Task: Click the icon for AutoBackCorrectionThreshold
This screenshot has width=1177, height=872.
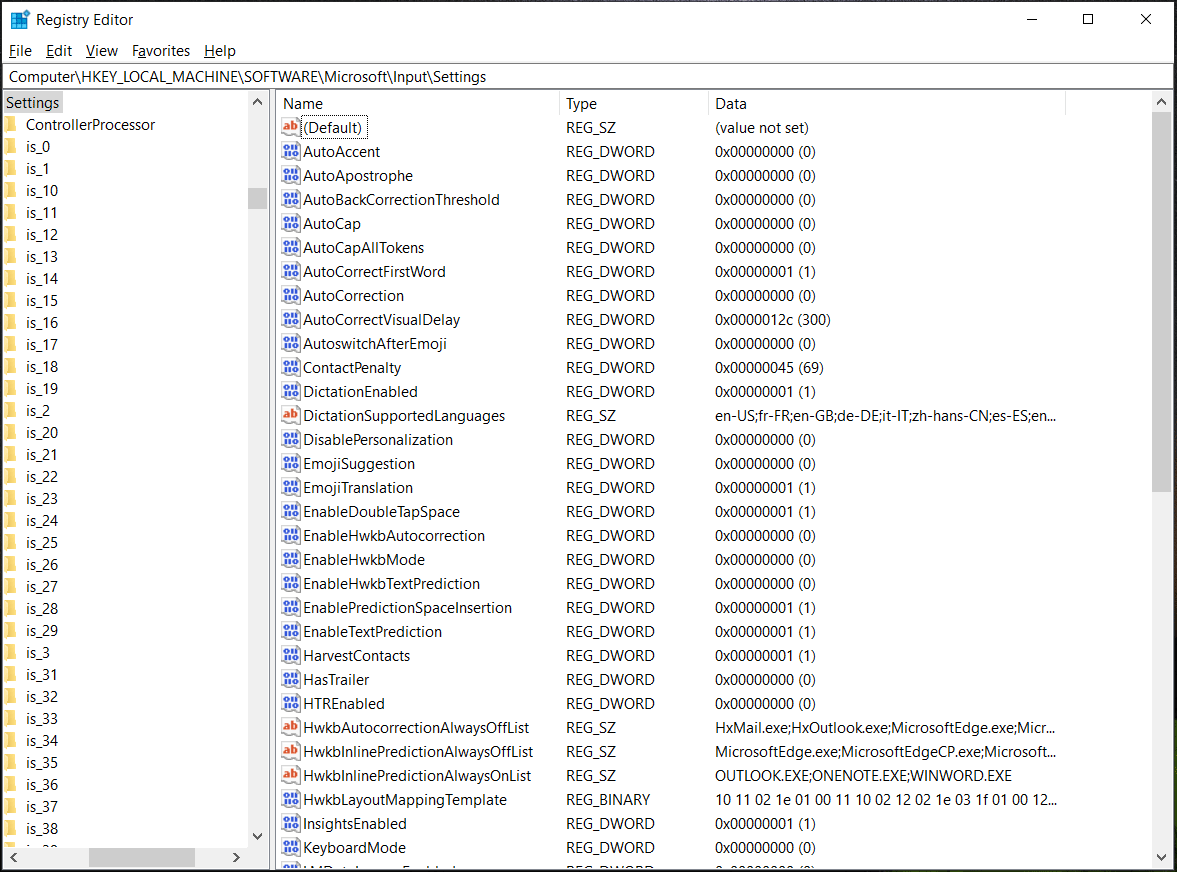Action: (290, 199)
